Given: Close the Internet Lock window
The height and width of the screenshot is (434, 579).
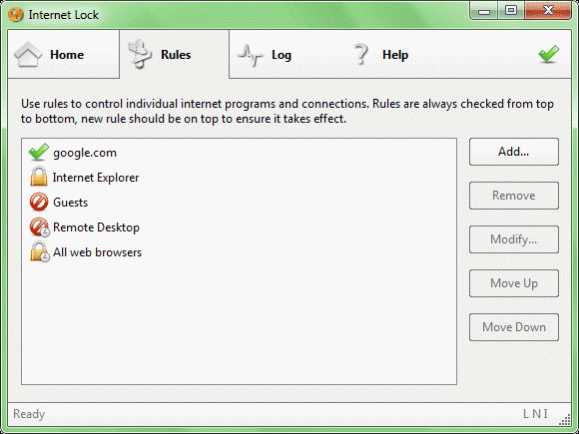Looking at the screenshot, I should pyautogui.click(x=548, y=11).
